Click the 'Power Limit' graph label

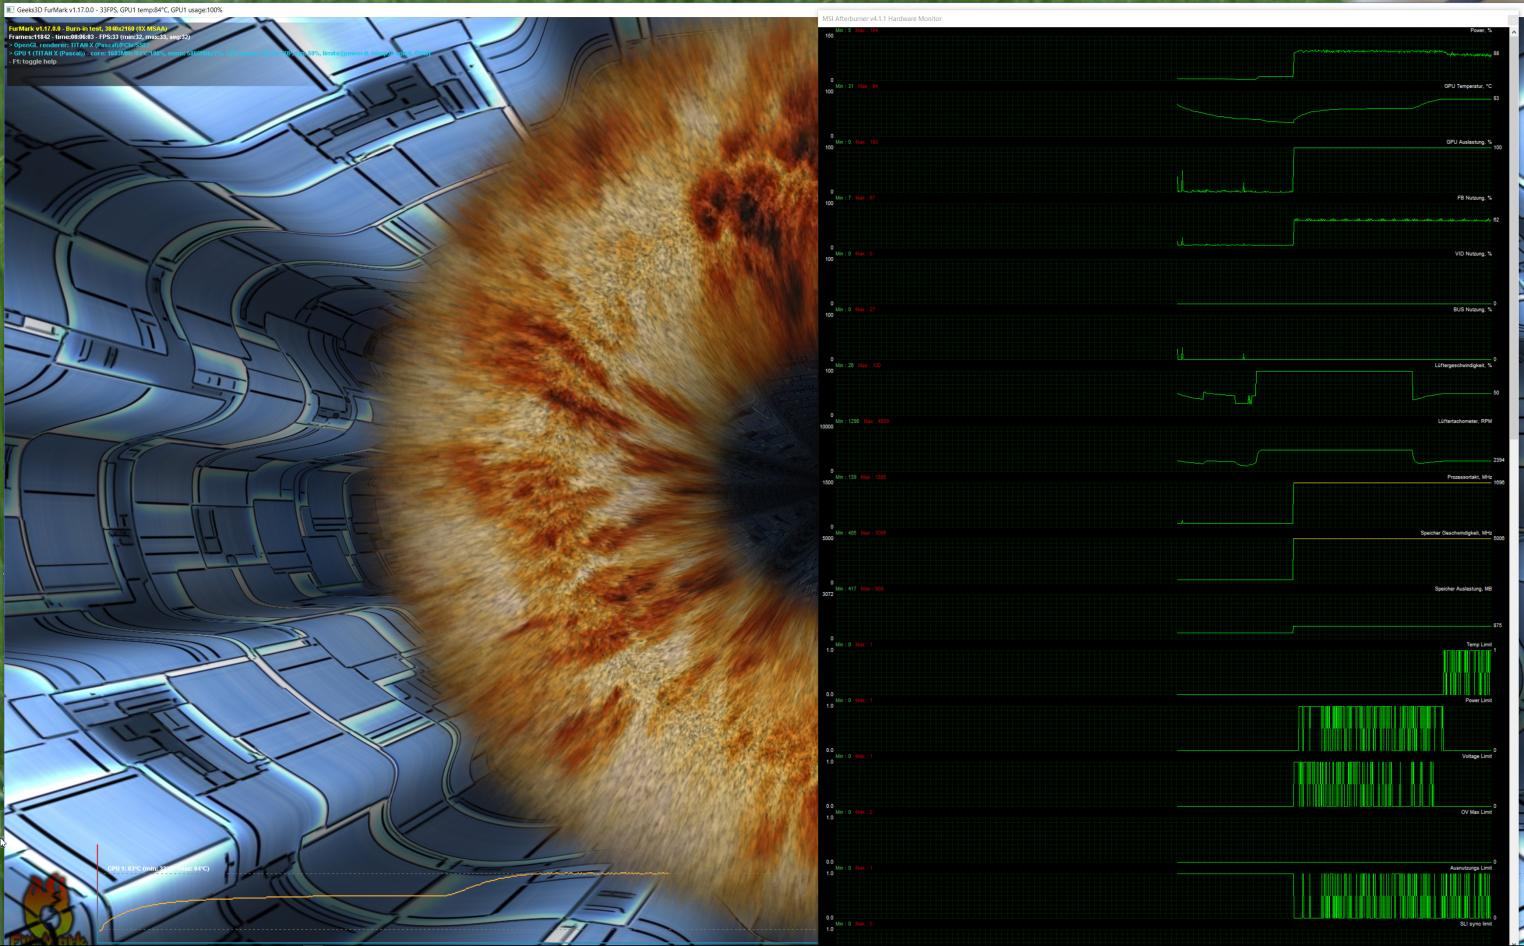(x=1478, y=701)
